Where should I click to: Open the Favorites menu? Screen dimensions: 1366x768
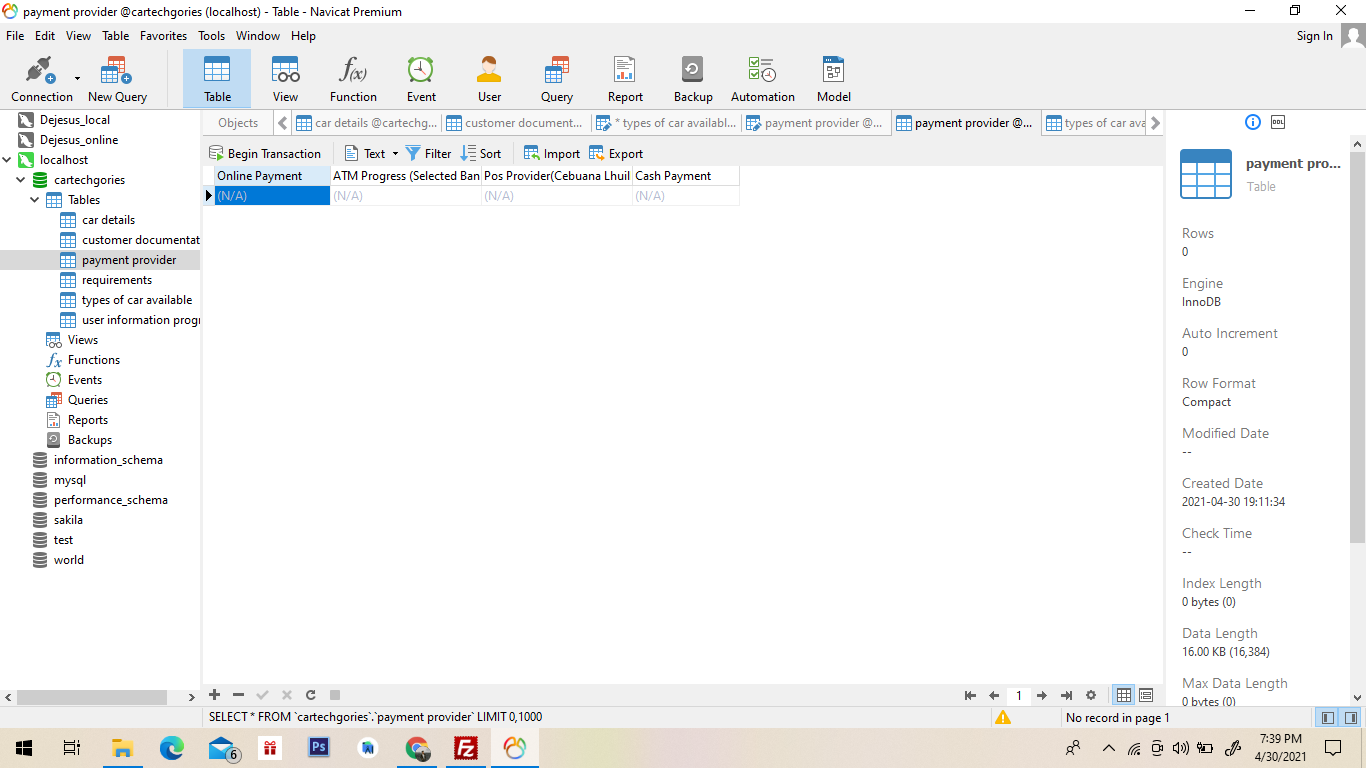point(163,36)
